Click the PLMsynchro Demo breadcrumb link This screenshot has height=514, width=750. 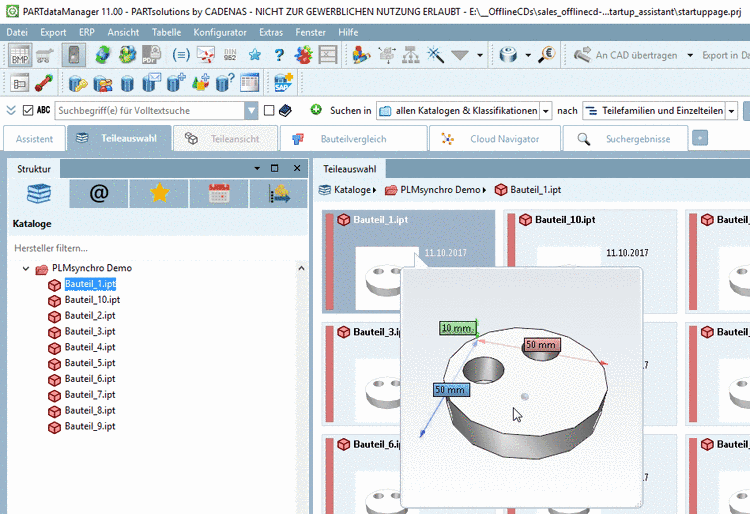coord(440,190)
